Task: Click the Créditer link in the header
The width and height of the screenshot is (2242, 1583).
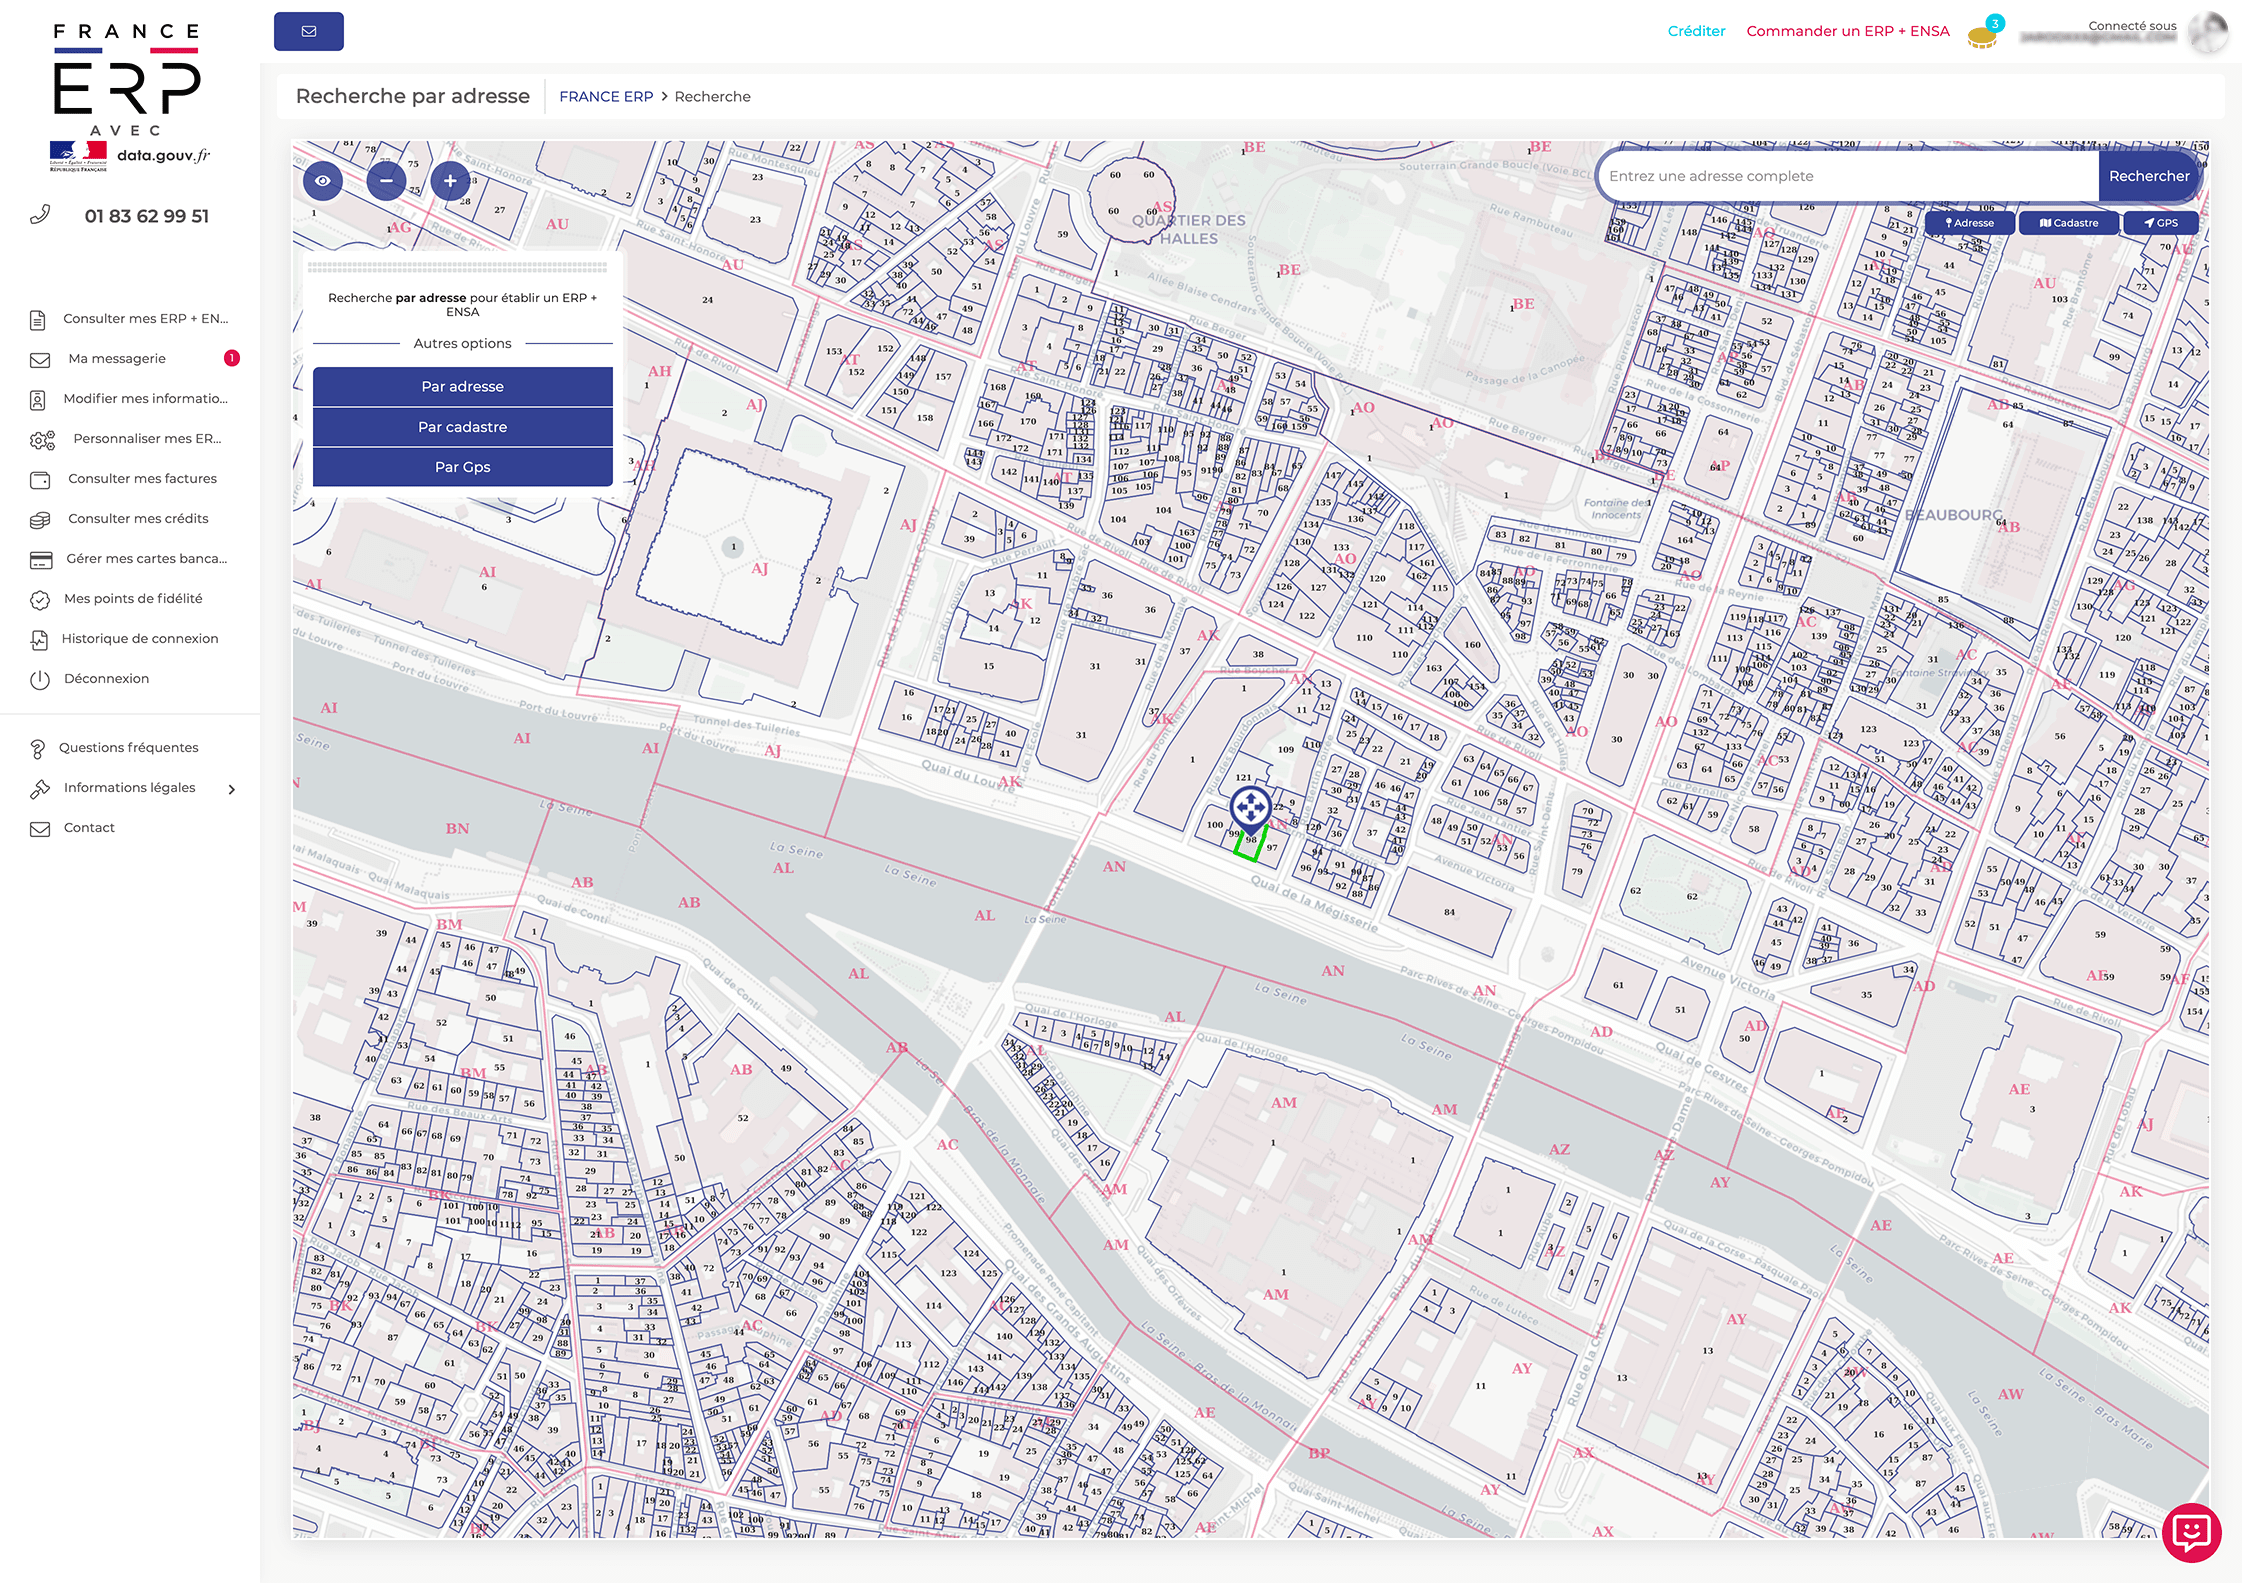Action: 1696,31
